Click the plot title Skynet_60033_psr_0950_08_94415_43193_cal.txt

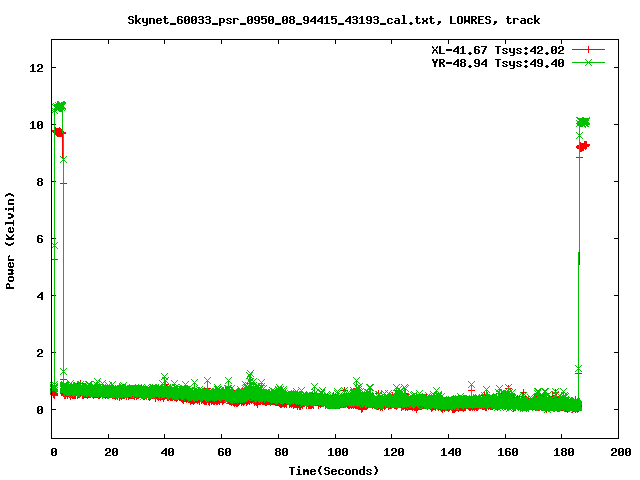[284, 20]
